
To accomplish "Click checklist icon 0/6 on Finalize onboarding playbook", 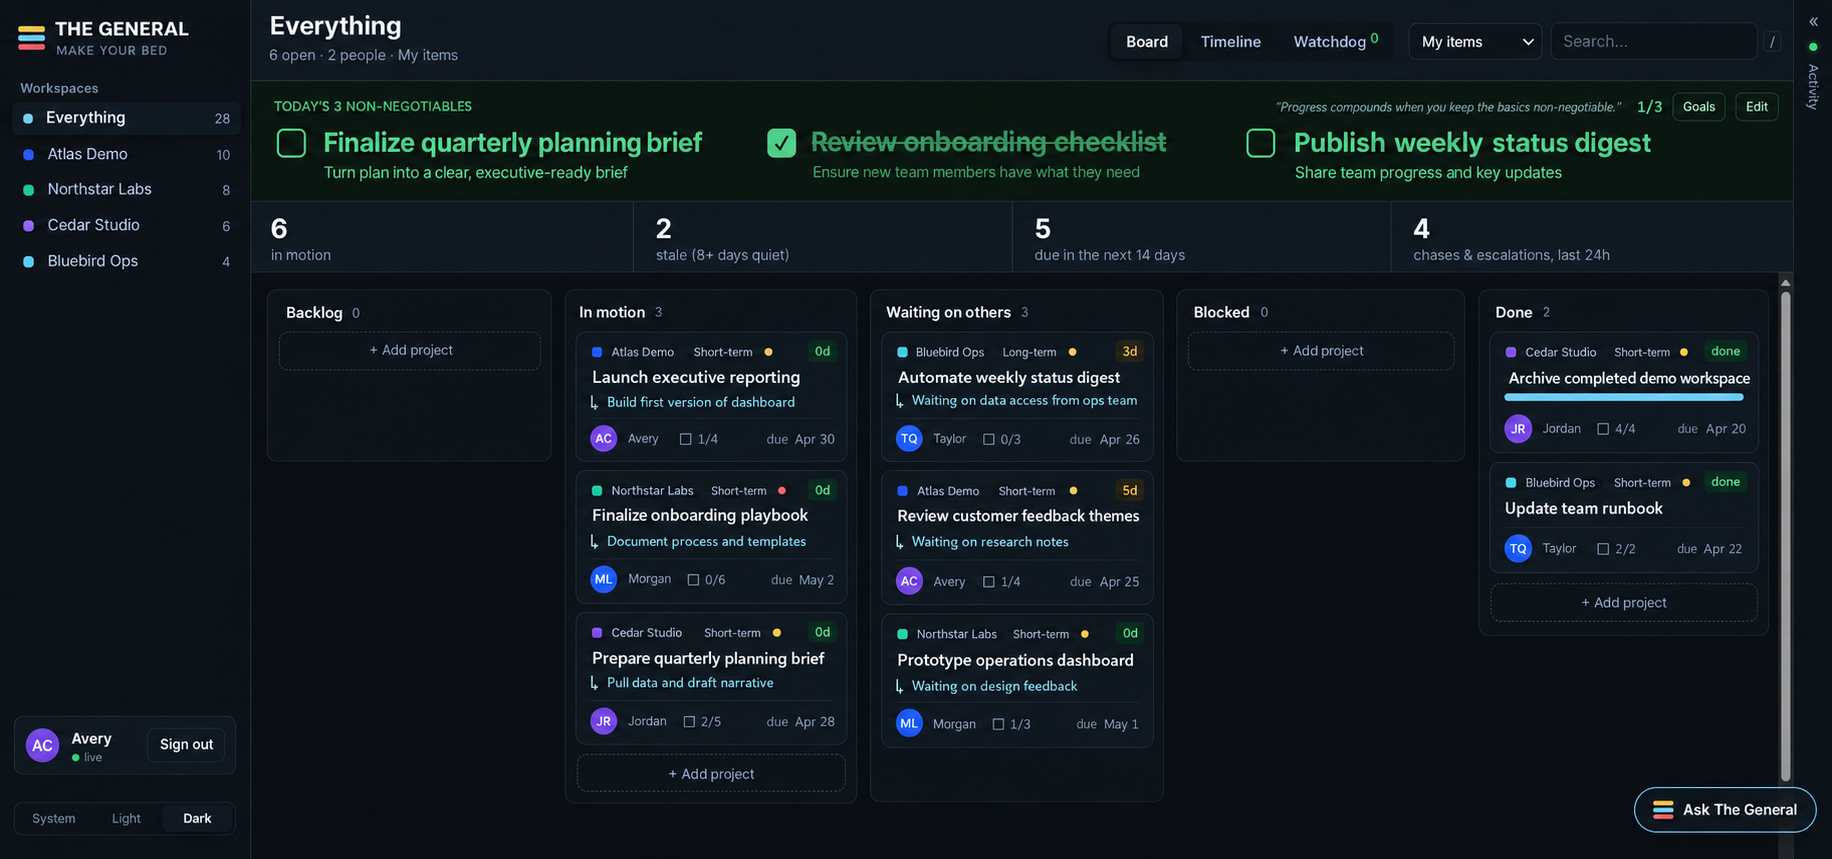I will click(x=693, y=580).
